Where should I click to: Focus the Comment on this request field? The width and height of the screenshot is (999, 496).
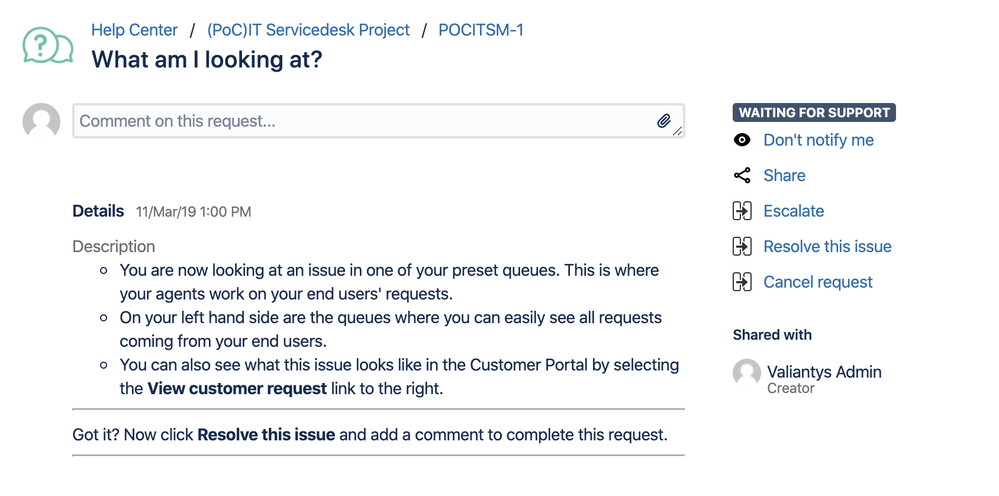378,121
